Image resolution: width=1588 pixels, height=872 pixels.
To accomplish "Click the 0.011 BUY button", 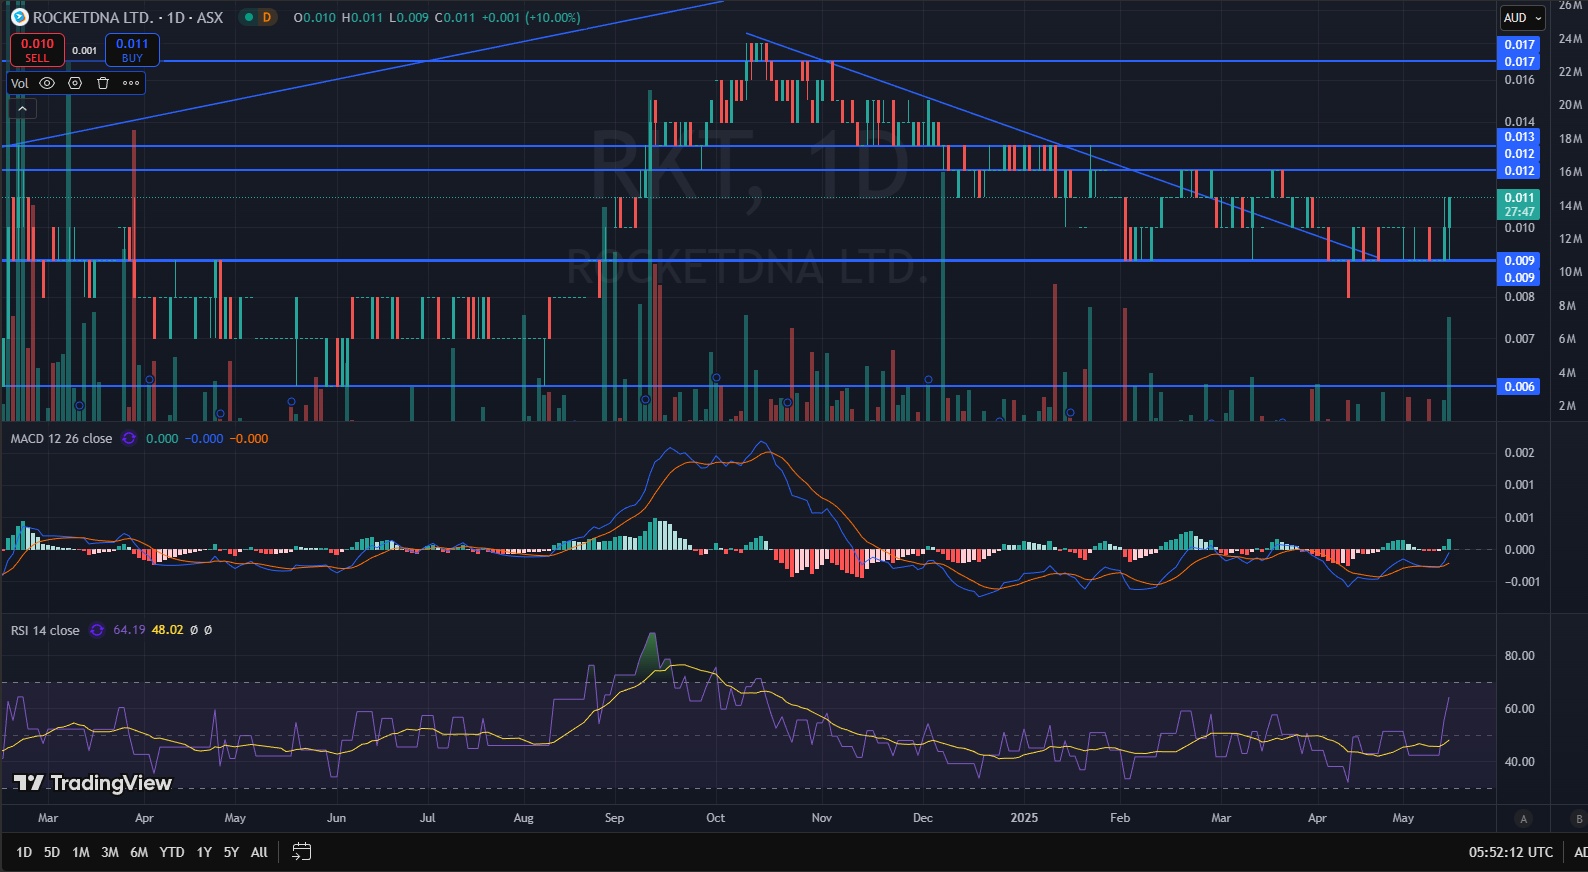I will coord(132,50).
